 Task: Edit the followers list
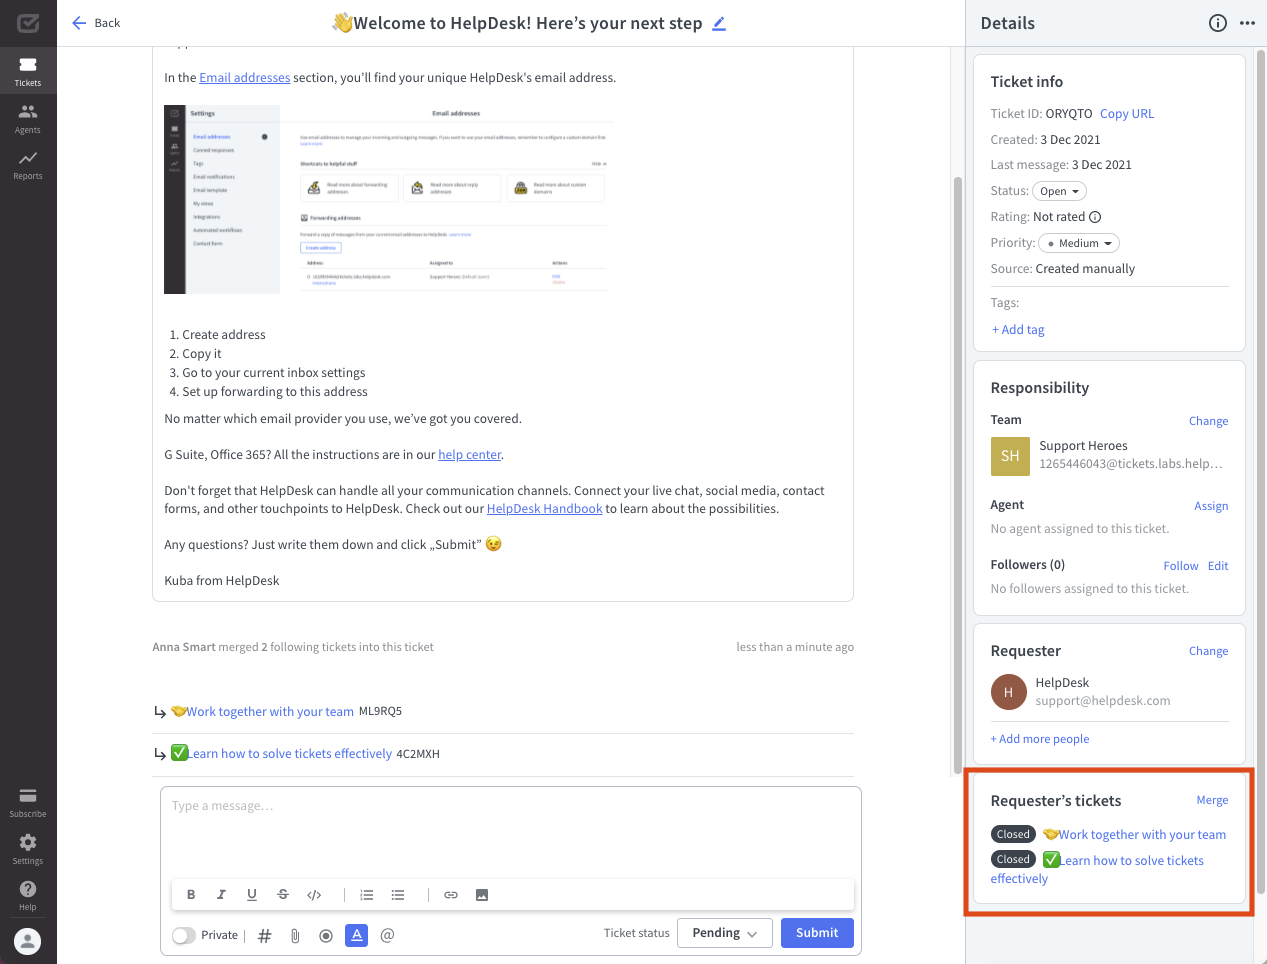[1218, 566]
